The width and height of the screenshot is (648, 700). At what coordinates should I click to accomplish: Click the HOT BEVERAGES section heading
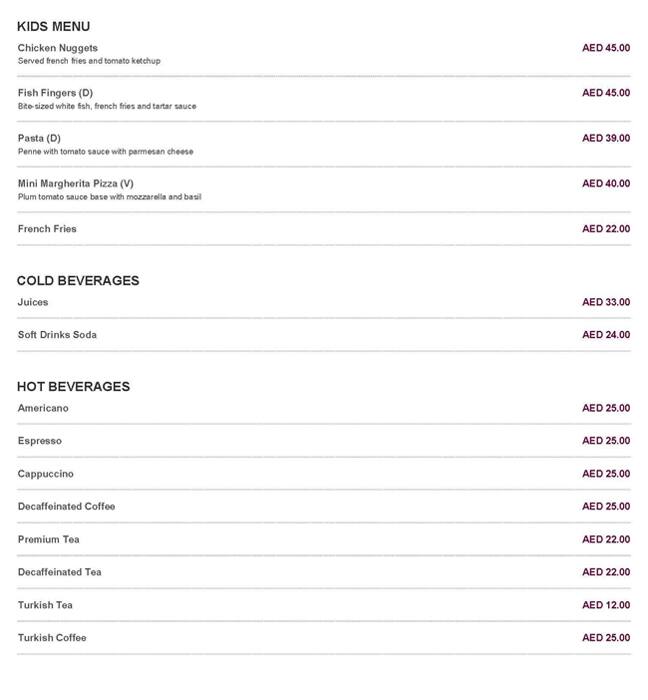point(74,386)
